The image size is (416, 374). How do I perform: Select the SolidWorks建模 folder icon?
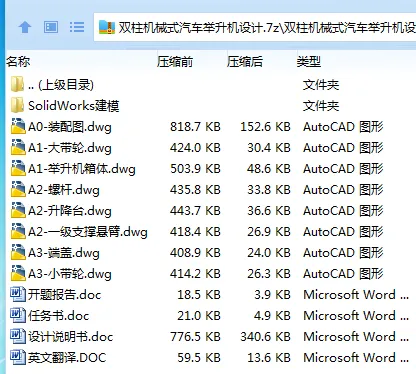point(17,105)
